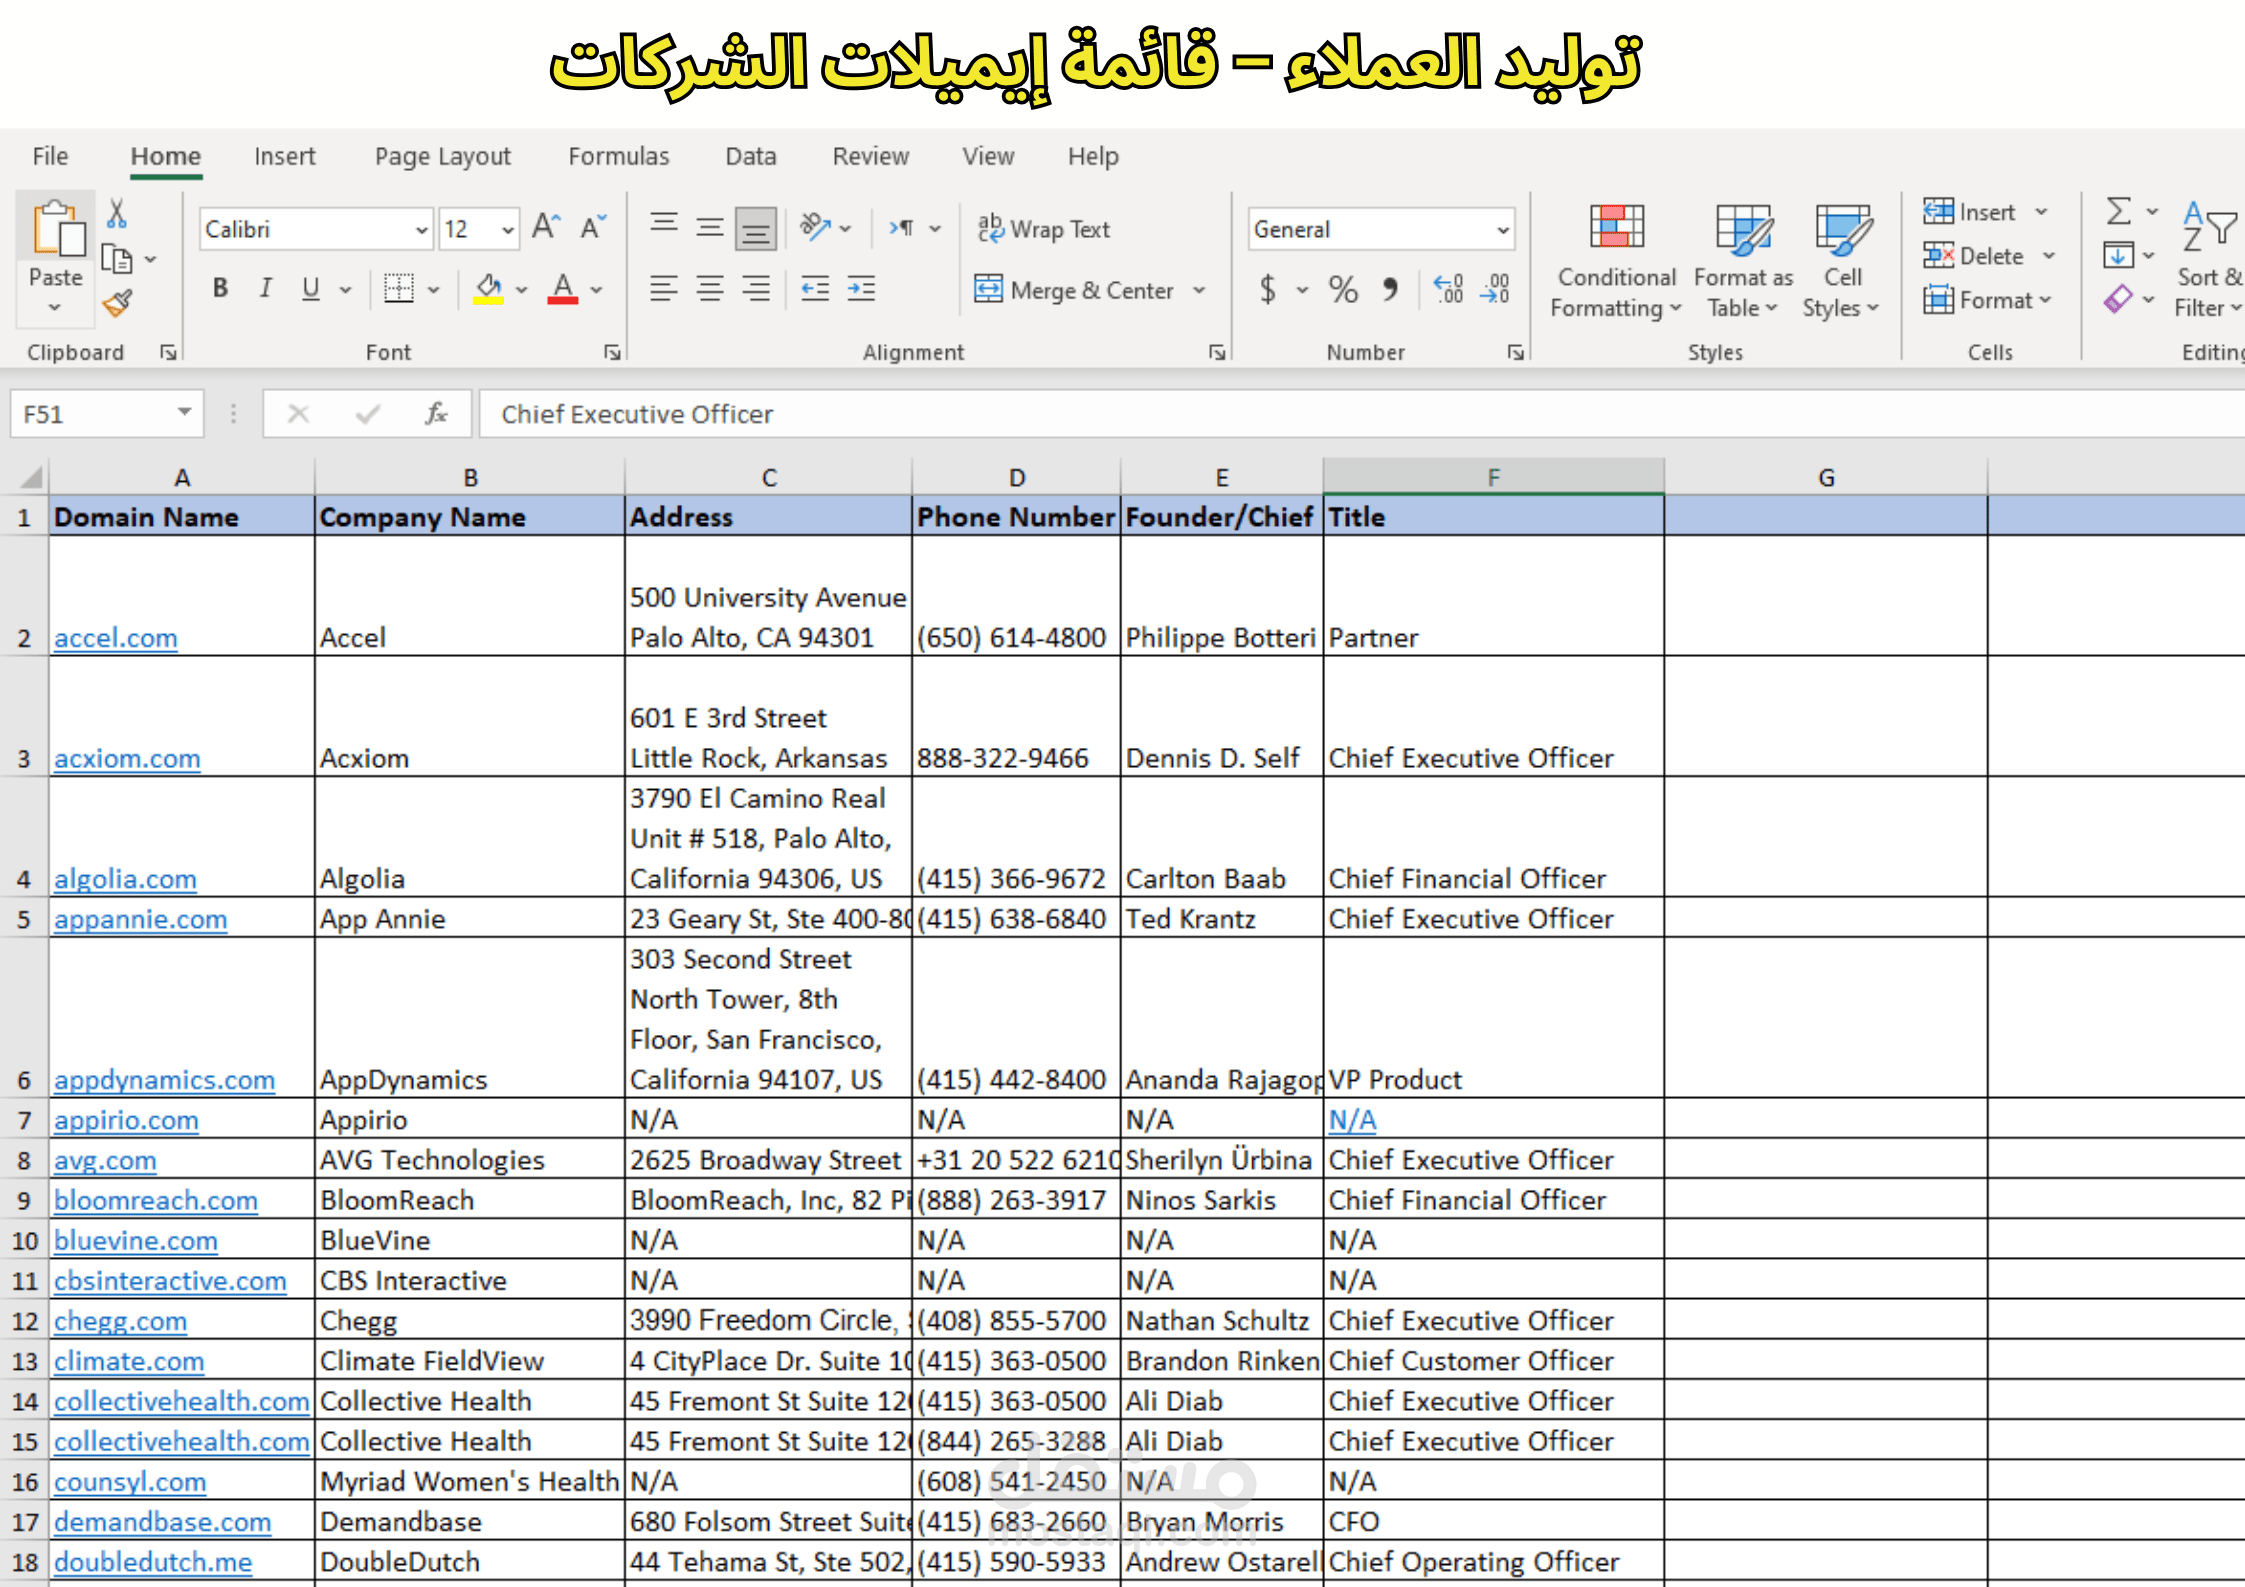The width and height of the screenshot is (2245, 1587).
Task: Open the fill color dropdown arrow
Action: 521,290
